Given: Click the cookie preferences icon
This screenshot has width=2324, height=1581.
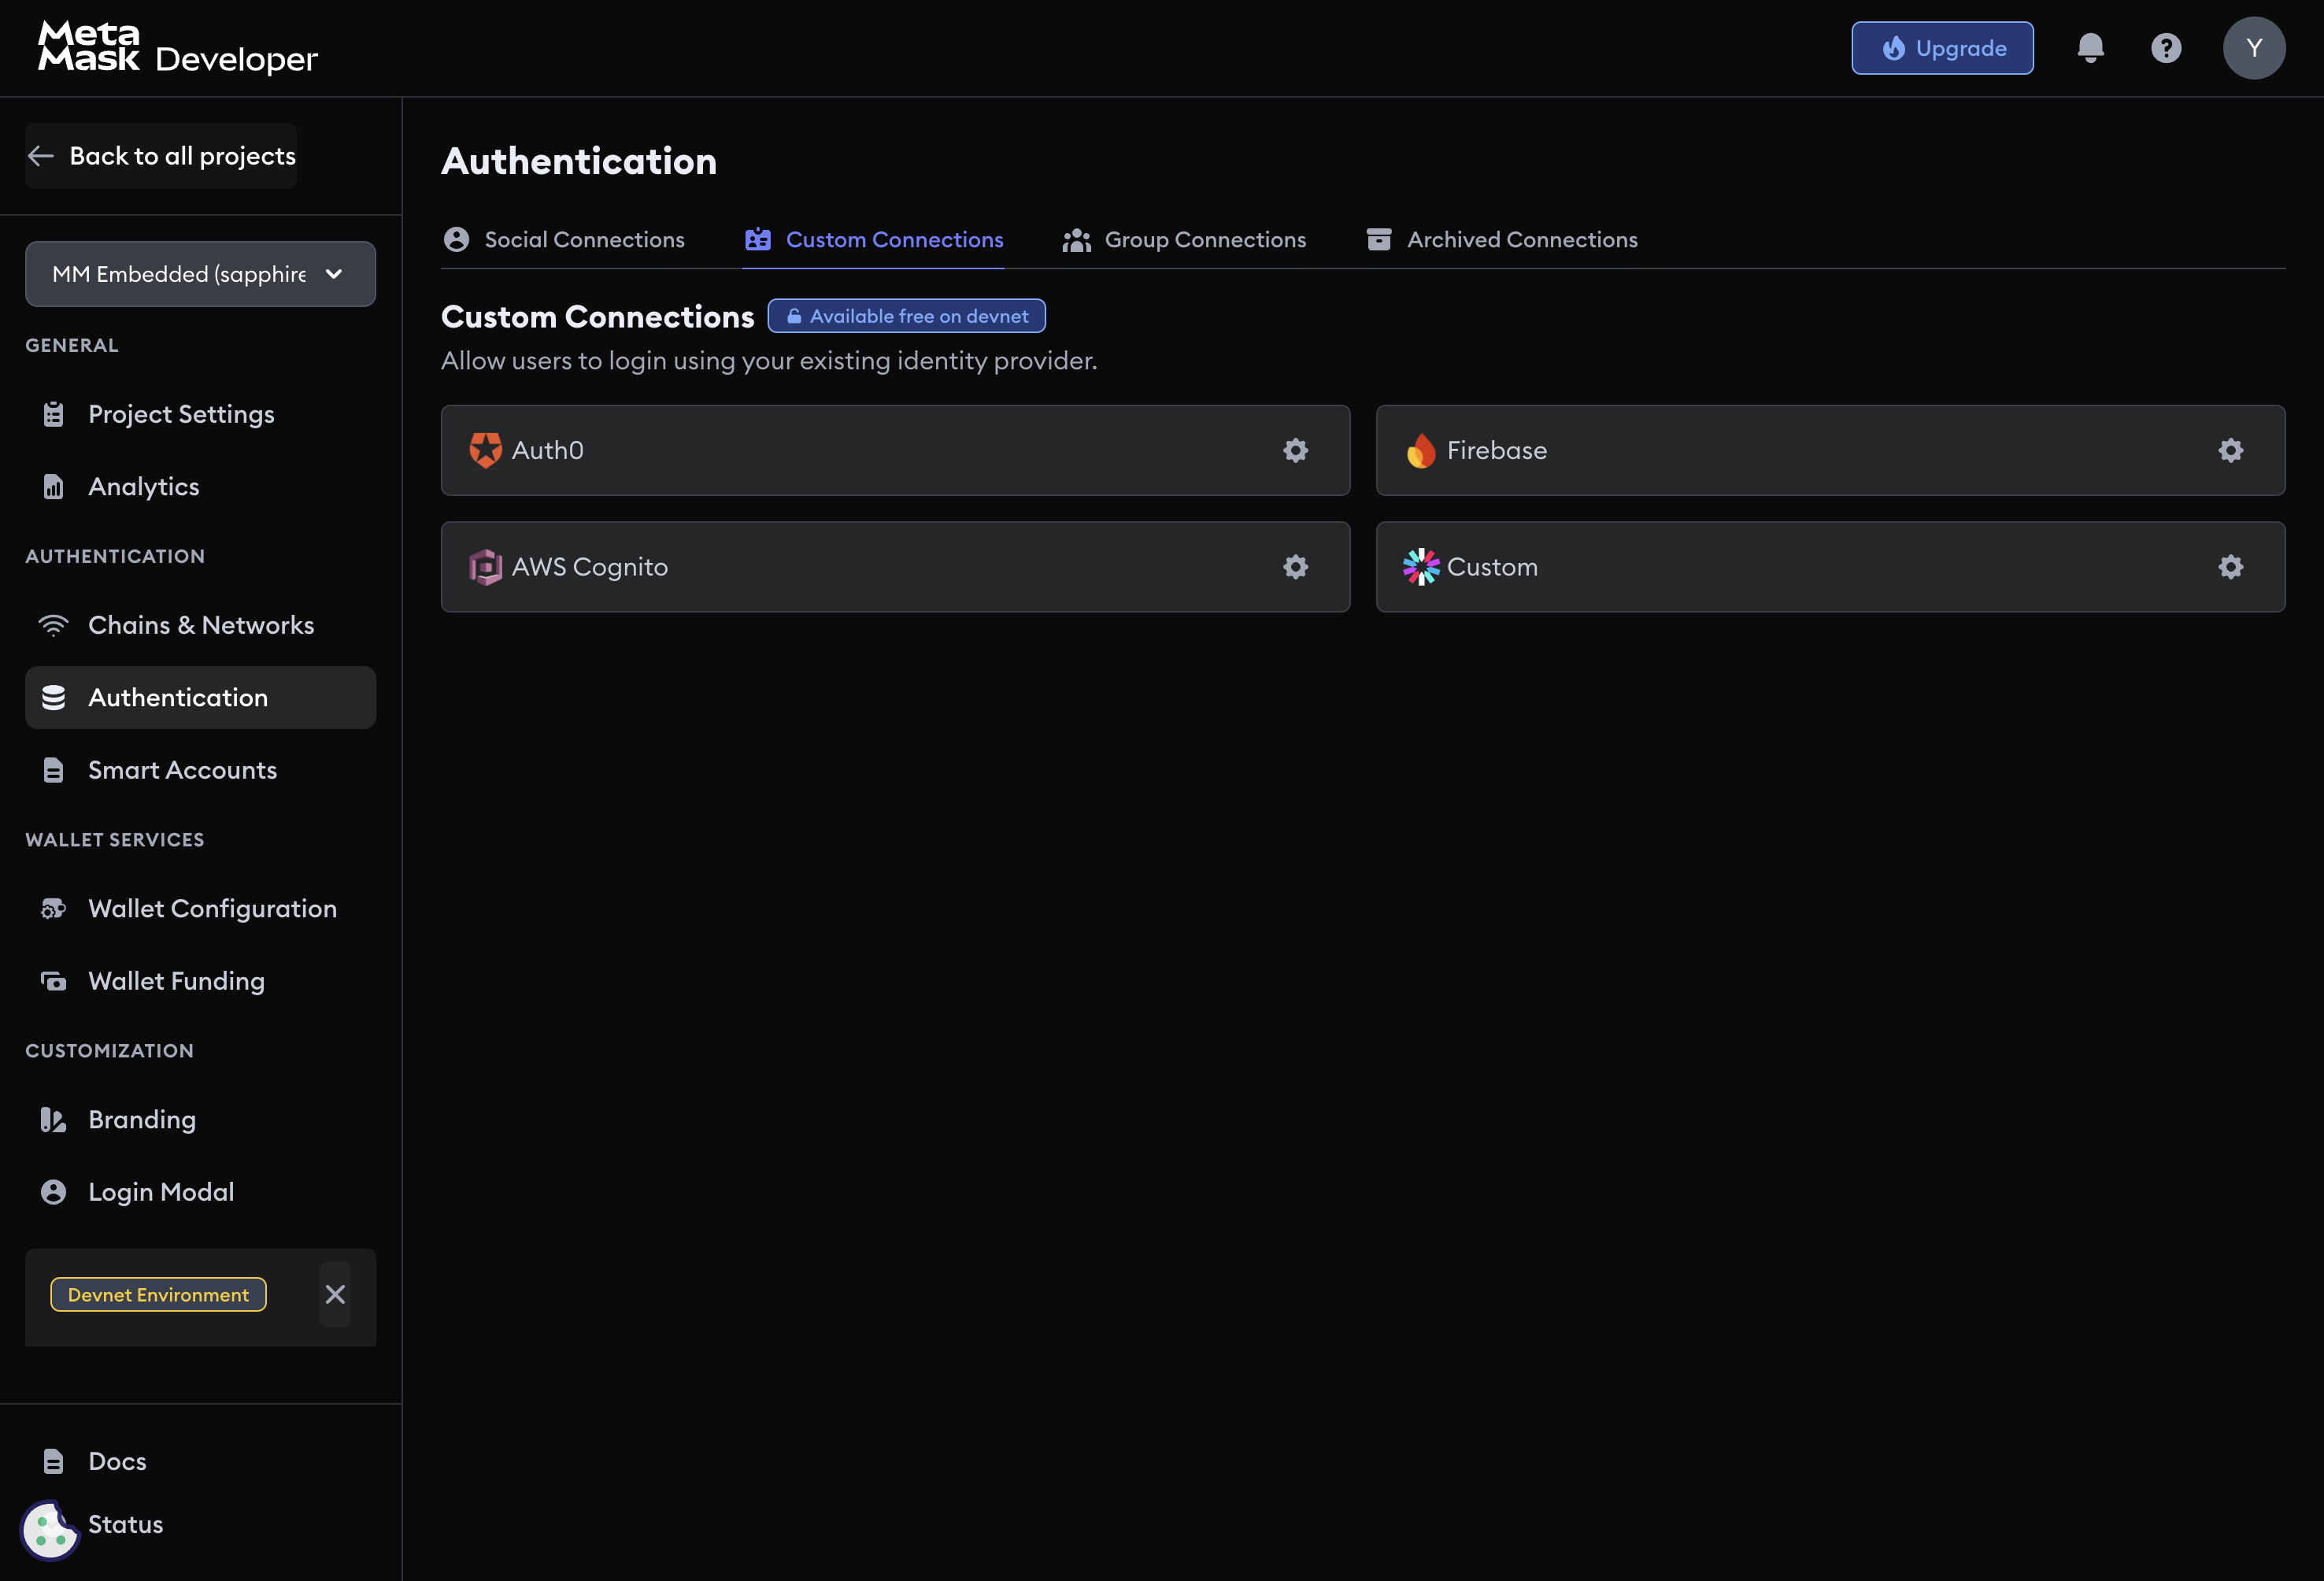Looking at the screenshot, I should [x=49, y=1529].
